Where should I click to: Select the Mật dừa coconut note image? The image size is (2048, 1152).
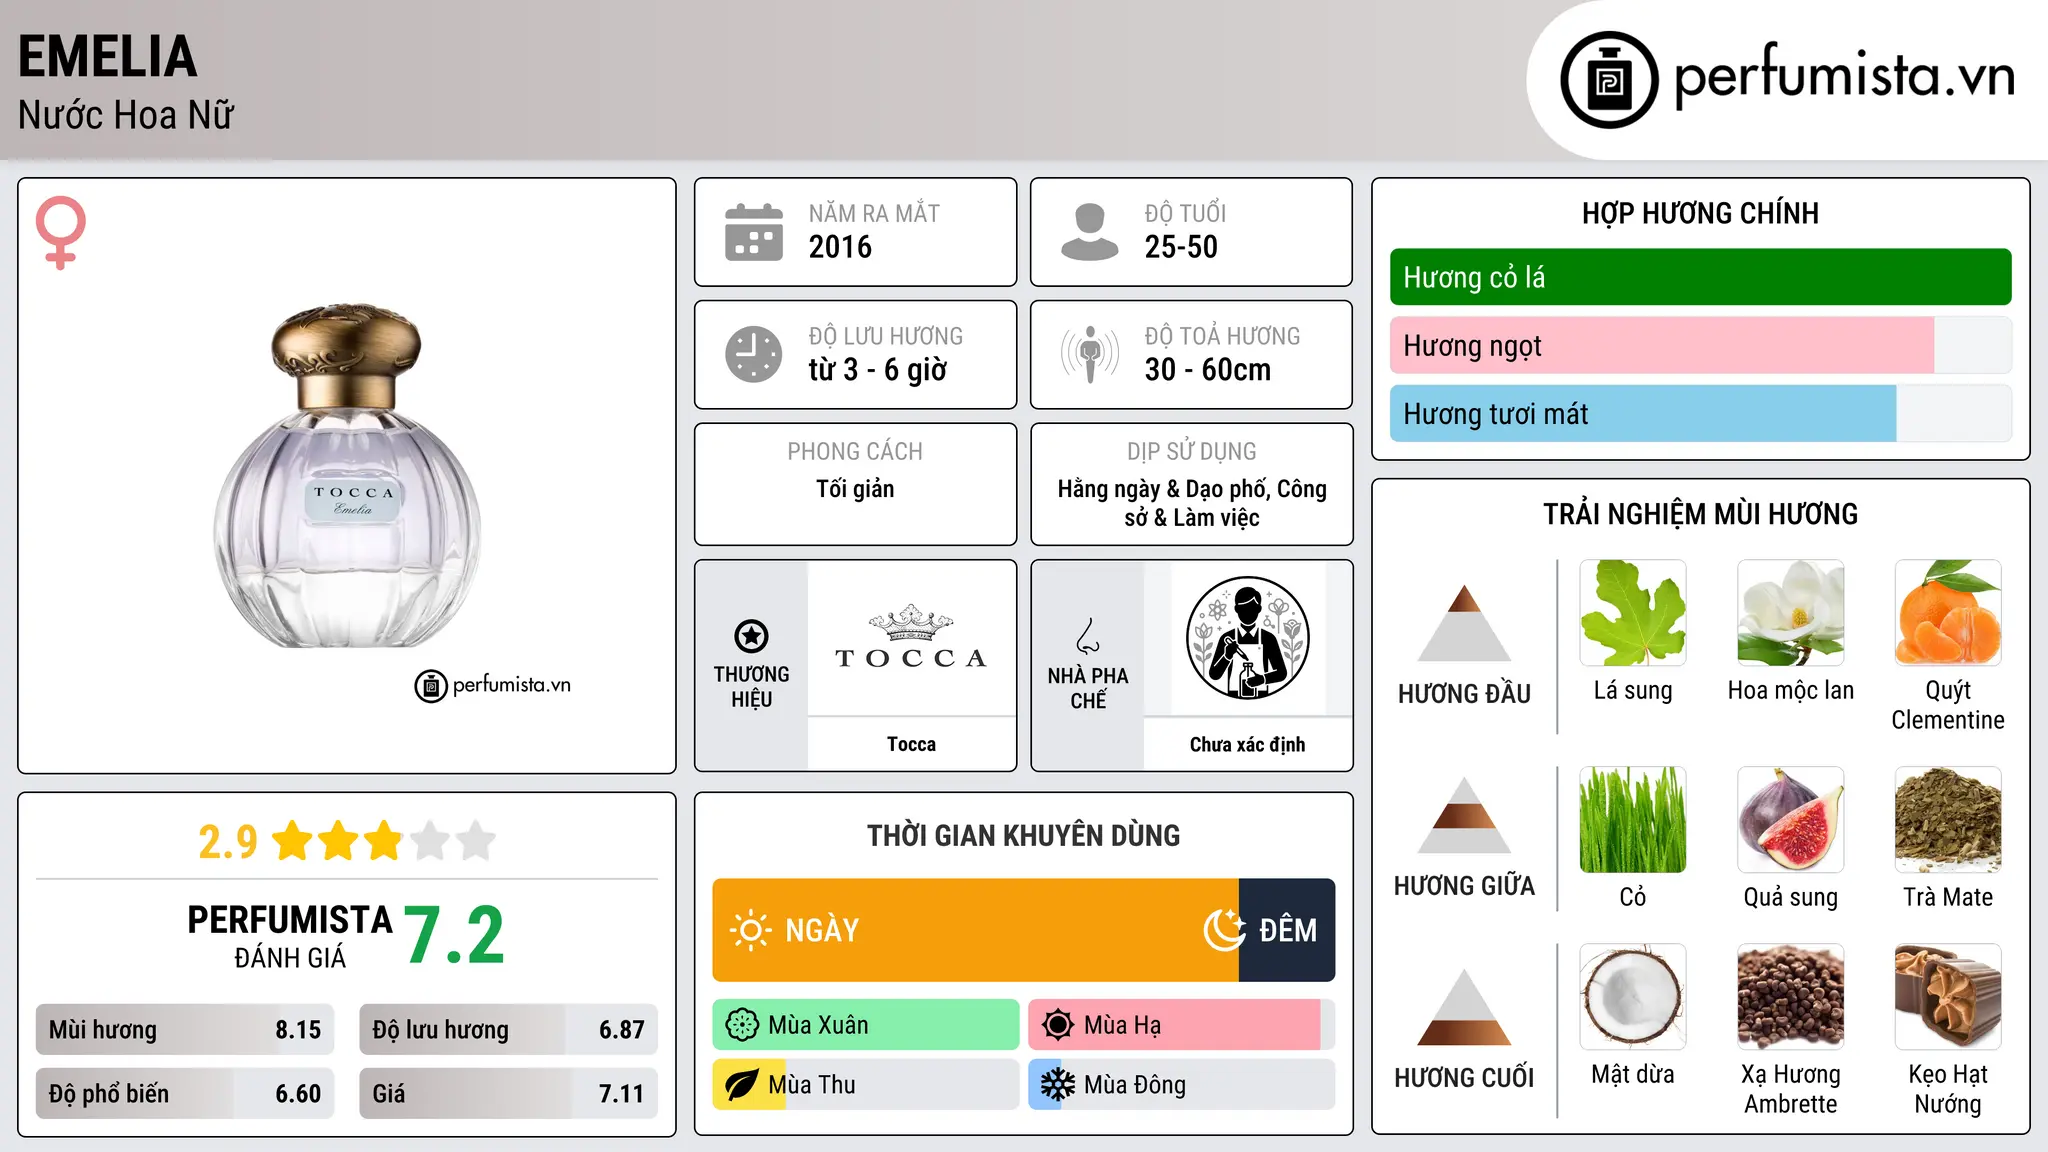pyautogui.click(x=1633, y=997)
